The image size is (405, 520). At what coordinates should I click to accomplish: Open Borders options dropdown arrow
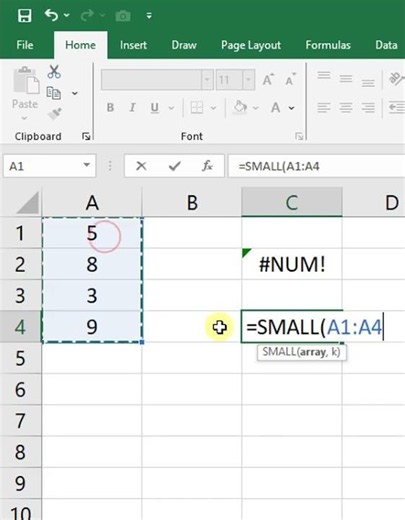213,108
